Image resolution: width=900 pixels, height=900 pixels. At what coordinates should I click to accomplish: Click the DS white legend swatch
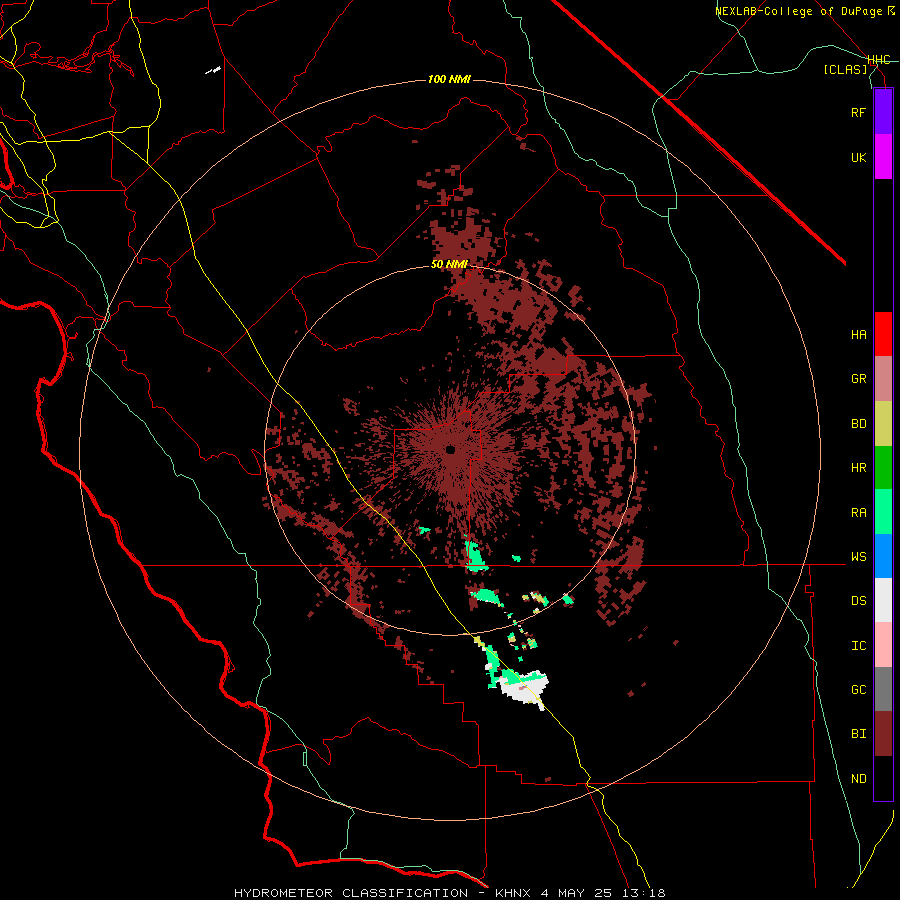(x=883, y=600)
